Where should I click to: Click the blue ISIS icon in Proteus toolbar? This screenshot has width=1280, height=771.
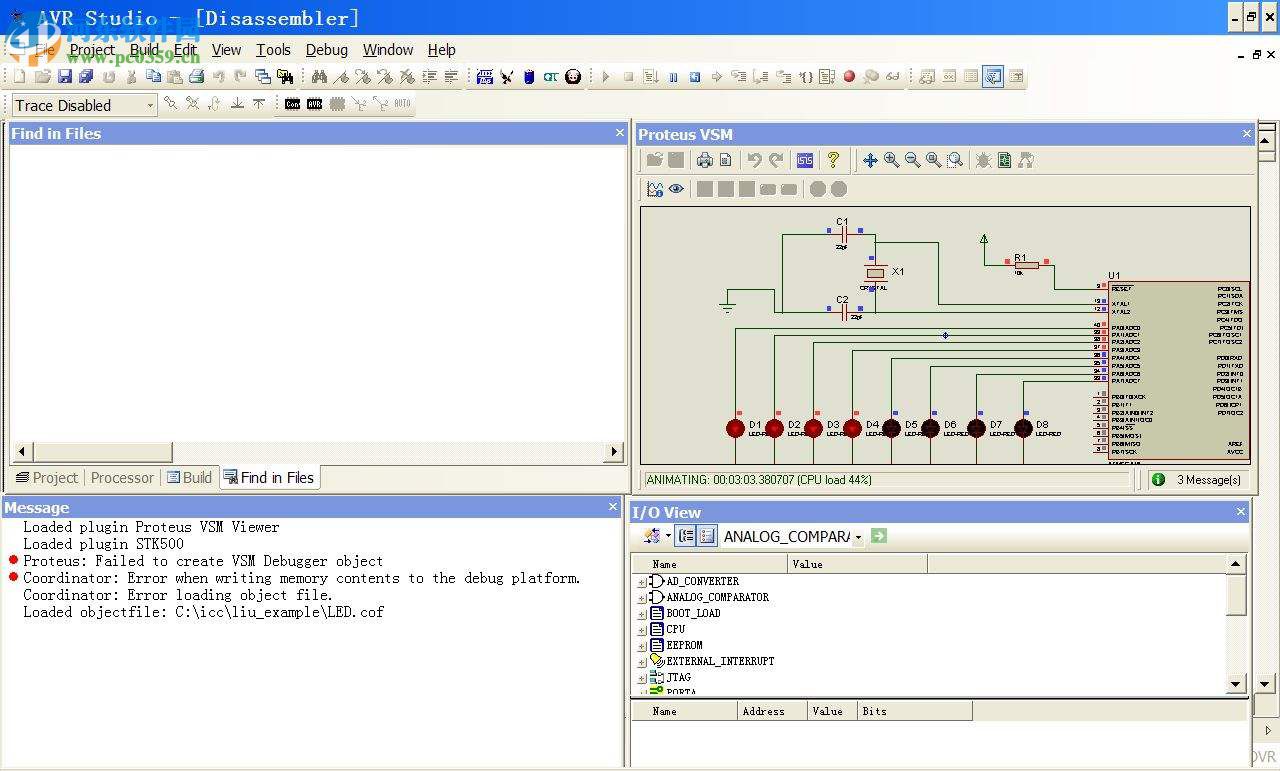point(805,160)
